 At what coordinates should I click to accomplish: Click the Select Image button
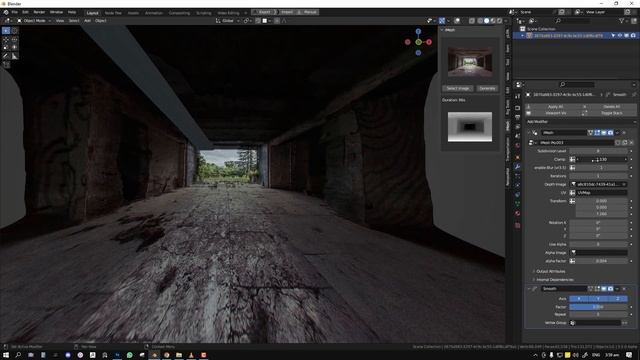pos(458,88)
